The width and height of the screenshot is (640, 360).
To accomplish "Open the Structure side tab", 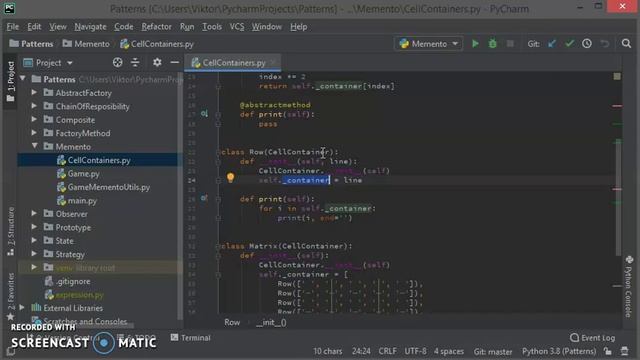I will (11, 231).
